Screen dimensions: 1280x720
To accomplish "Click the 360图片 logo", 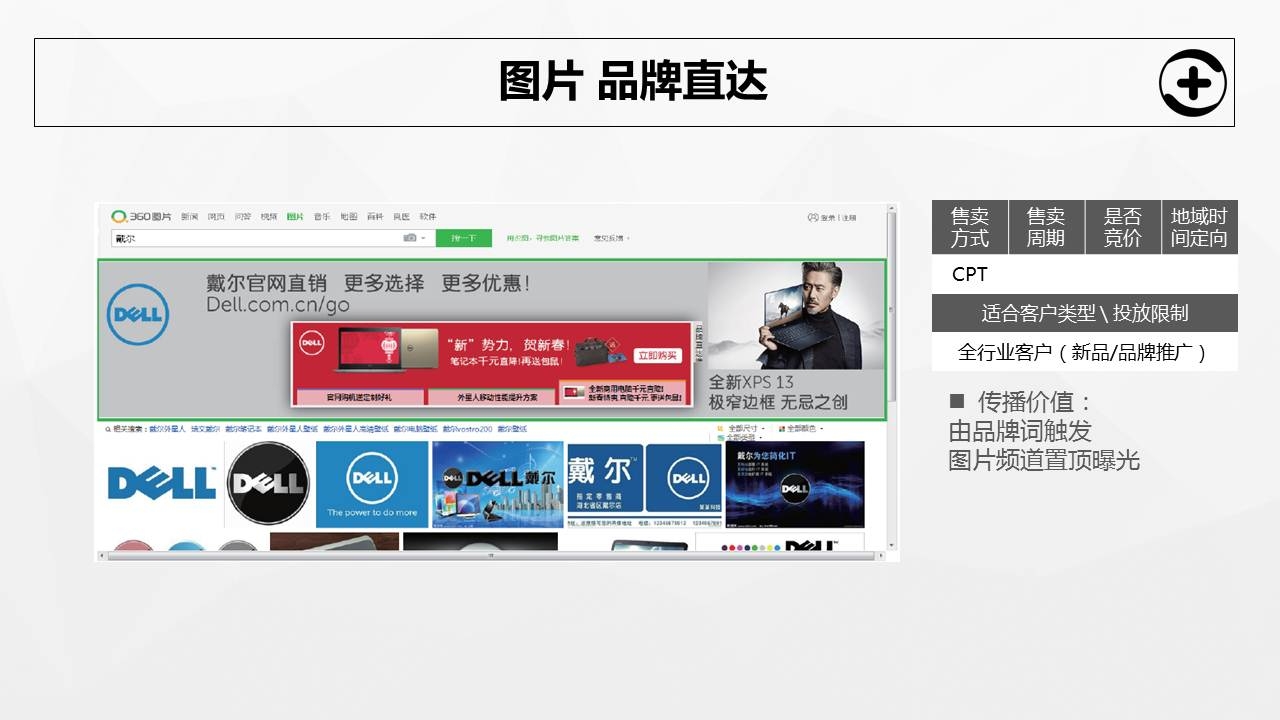I will pos(141,217).
